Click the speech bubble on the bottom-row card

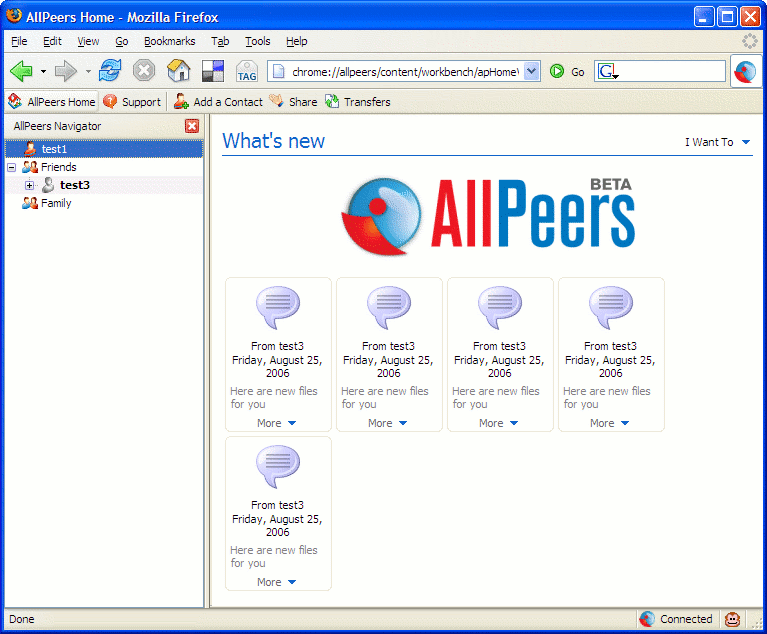click(278, 466)
